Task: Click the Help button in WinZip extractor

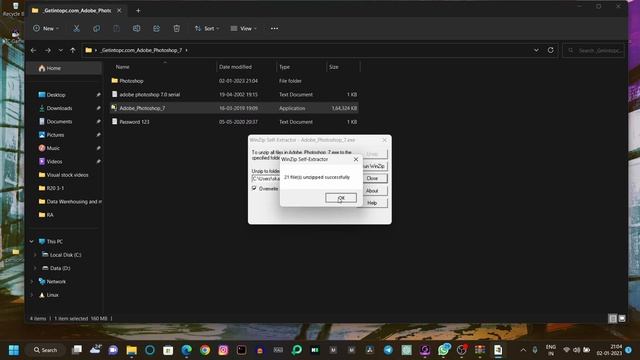Action: 372,203
